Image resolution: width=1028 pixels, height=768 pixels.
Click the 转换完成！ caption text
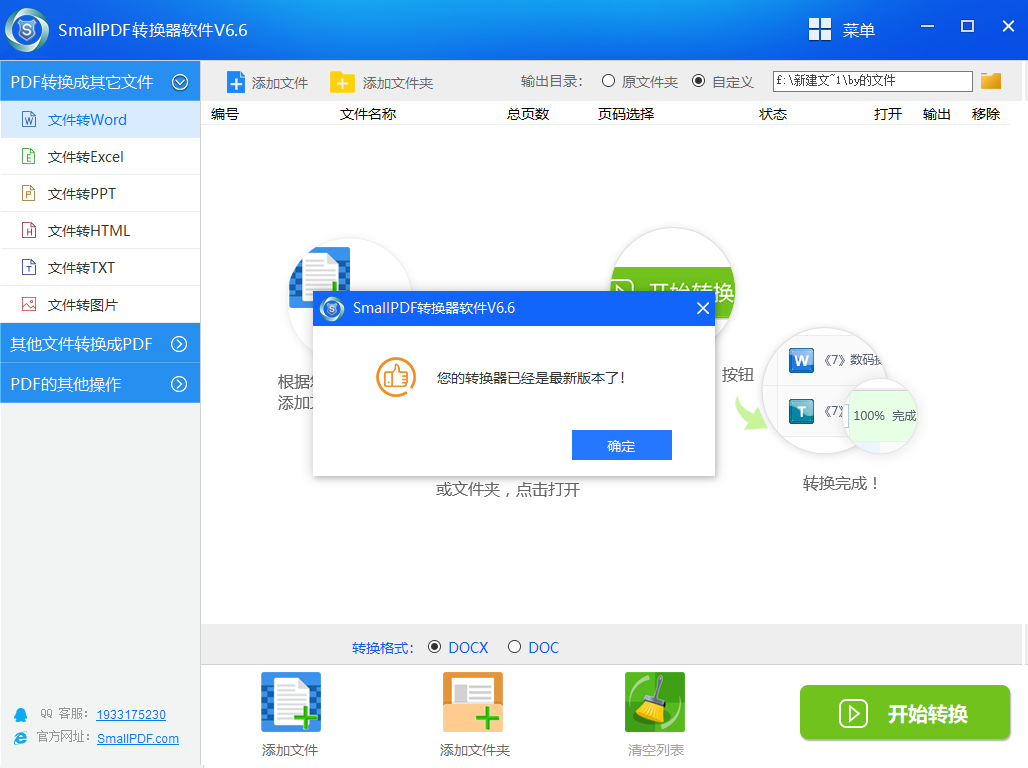(840, 483)
